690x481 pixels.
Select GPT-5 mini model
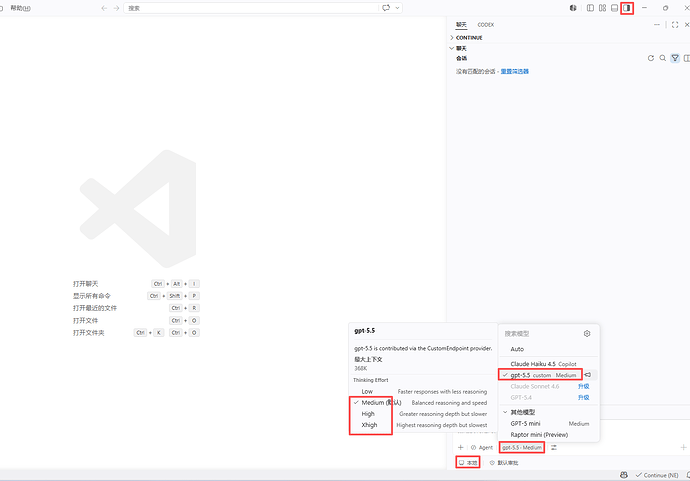[x=548, y=423]
